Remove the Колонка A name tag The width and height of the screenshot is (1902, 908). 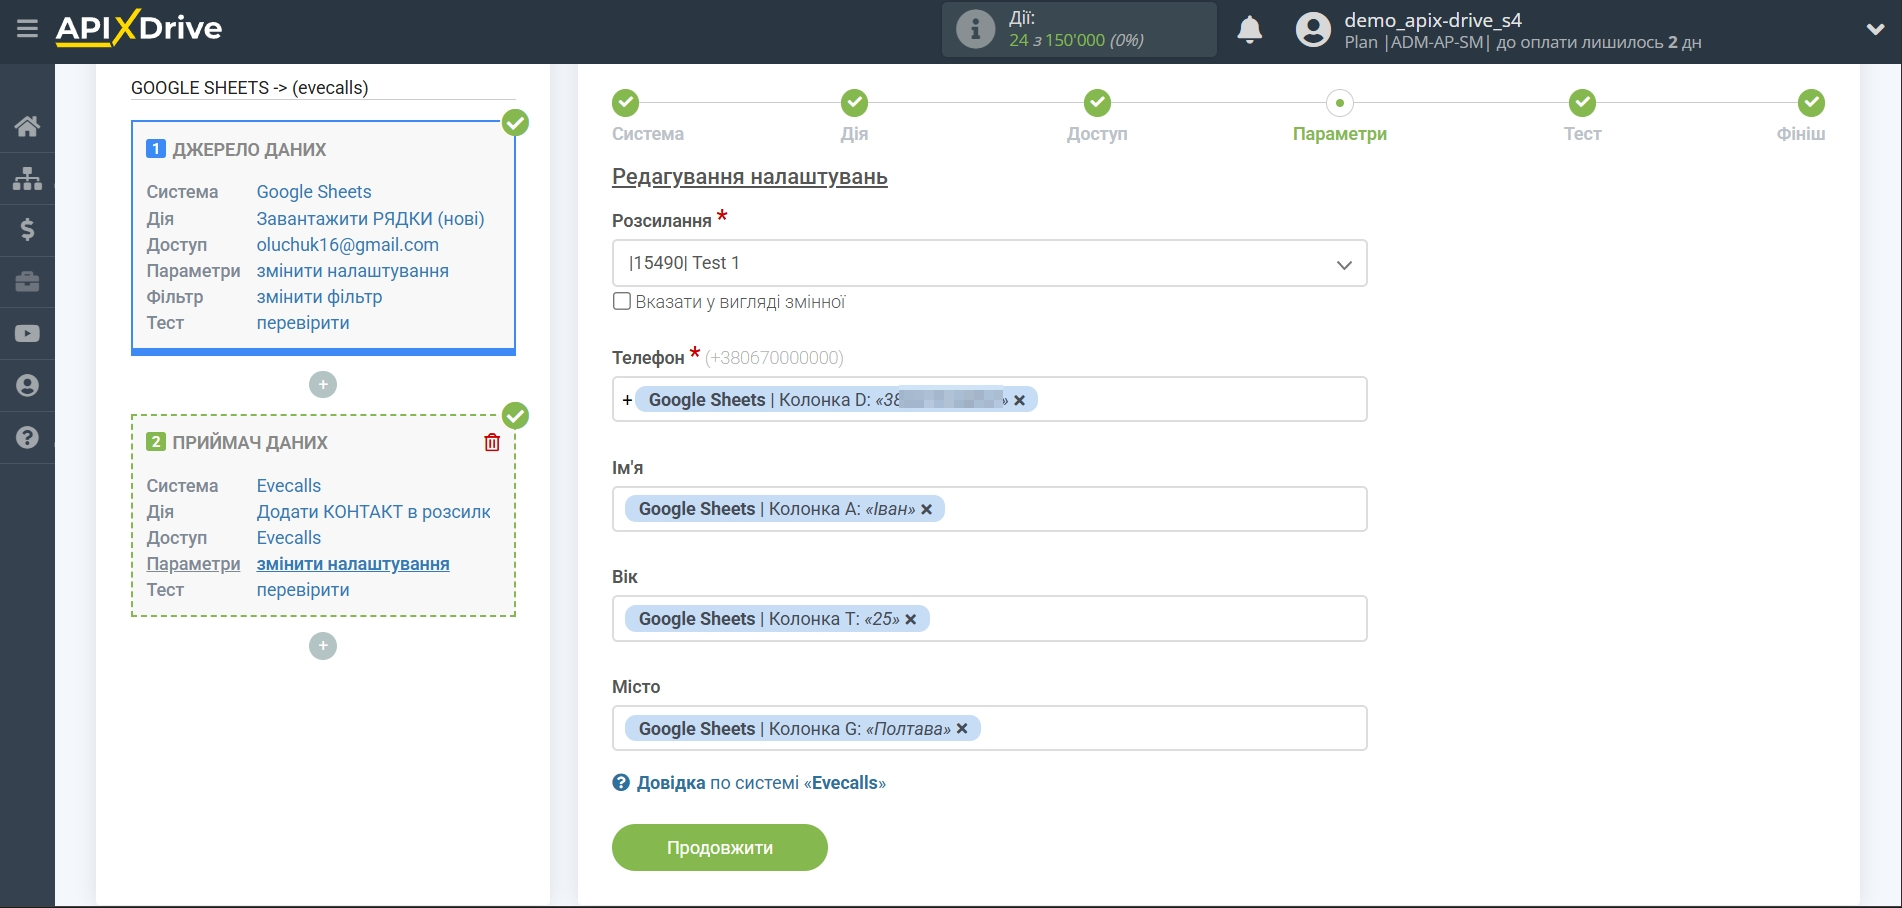tap(927, 509)
